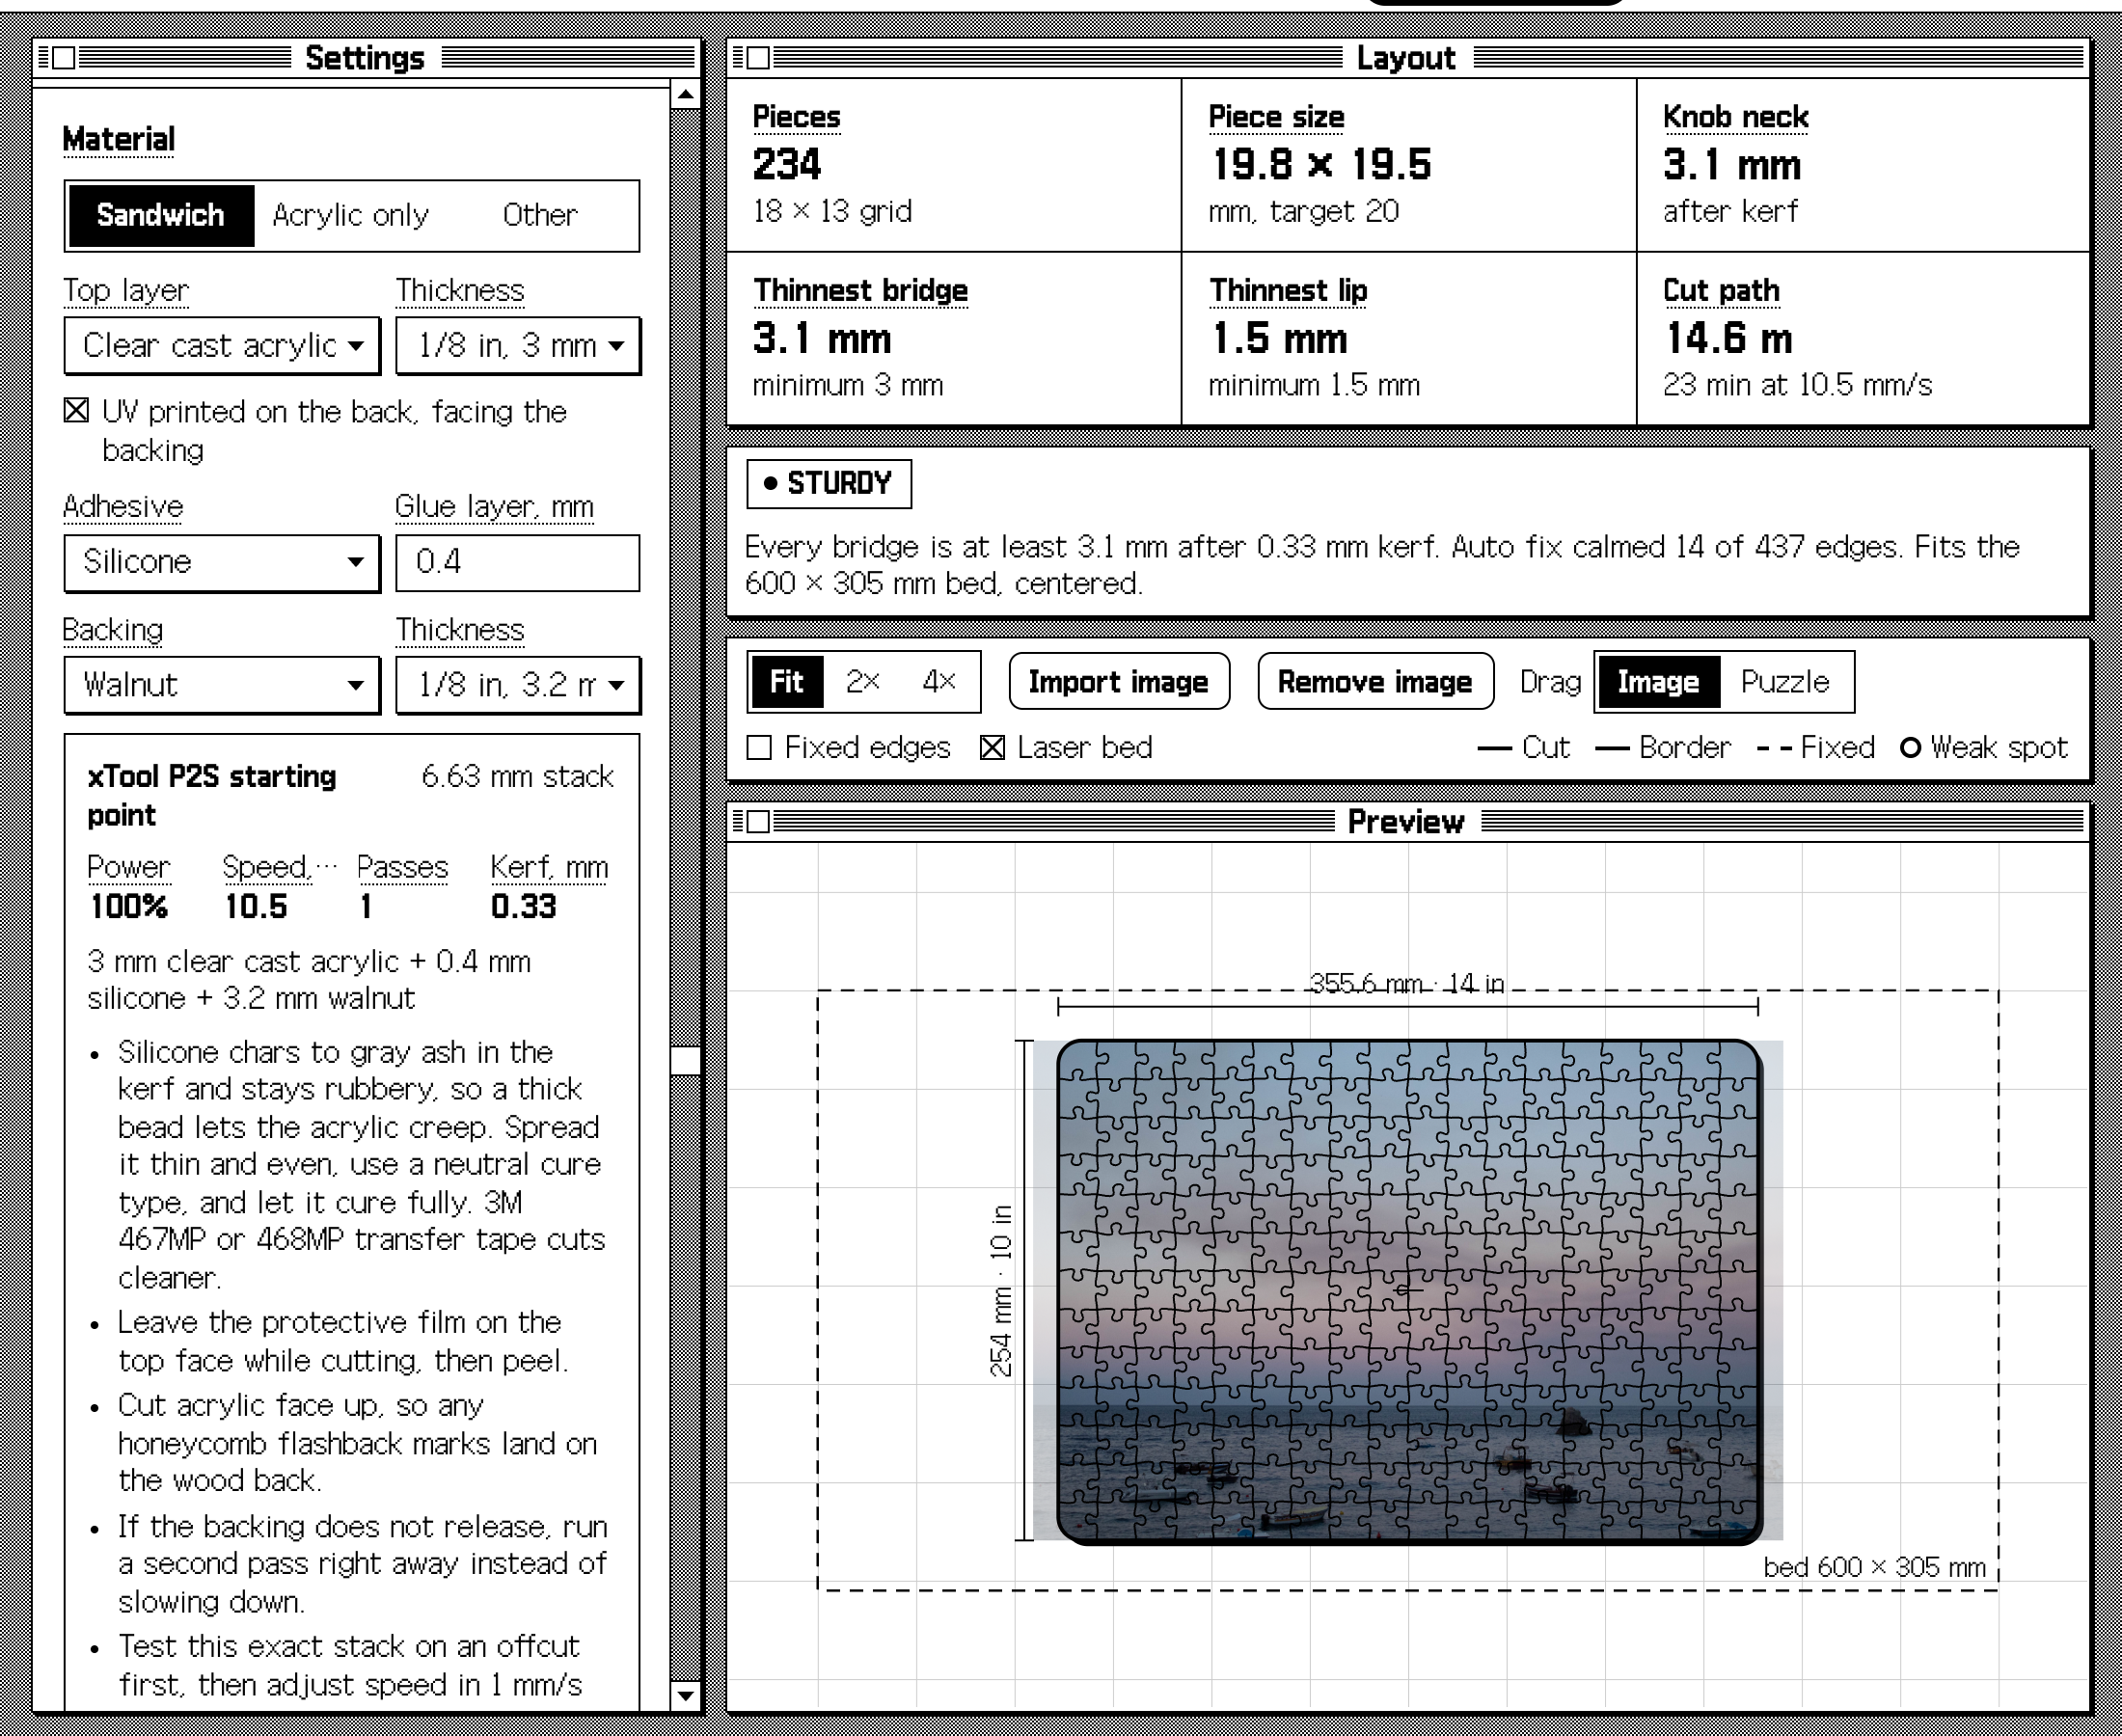The height and width of the screenshot is (1736, 2122).
Task: Click the crosshair at the puzzle center
Action: (x=1409, y=1290)
